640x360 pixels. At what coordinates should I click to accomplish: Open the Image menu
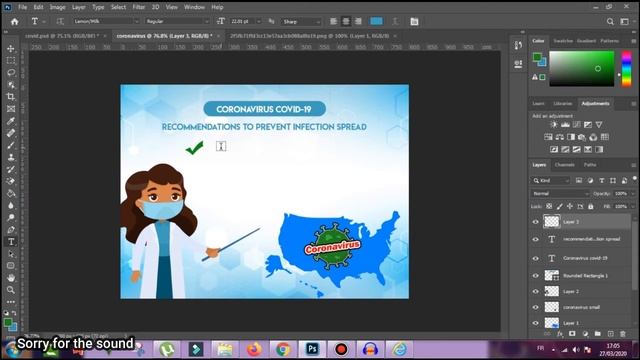(x=58, y=7)
